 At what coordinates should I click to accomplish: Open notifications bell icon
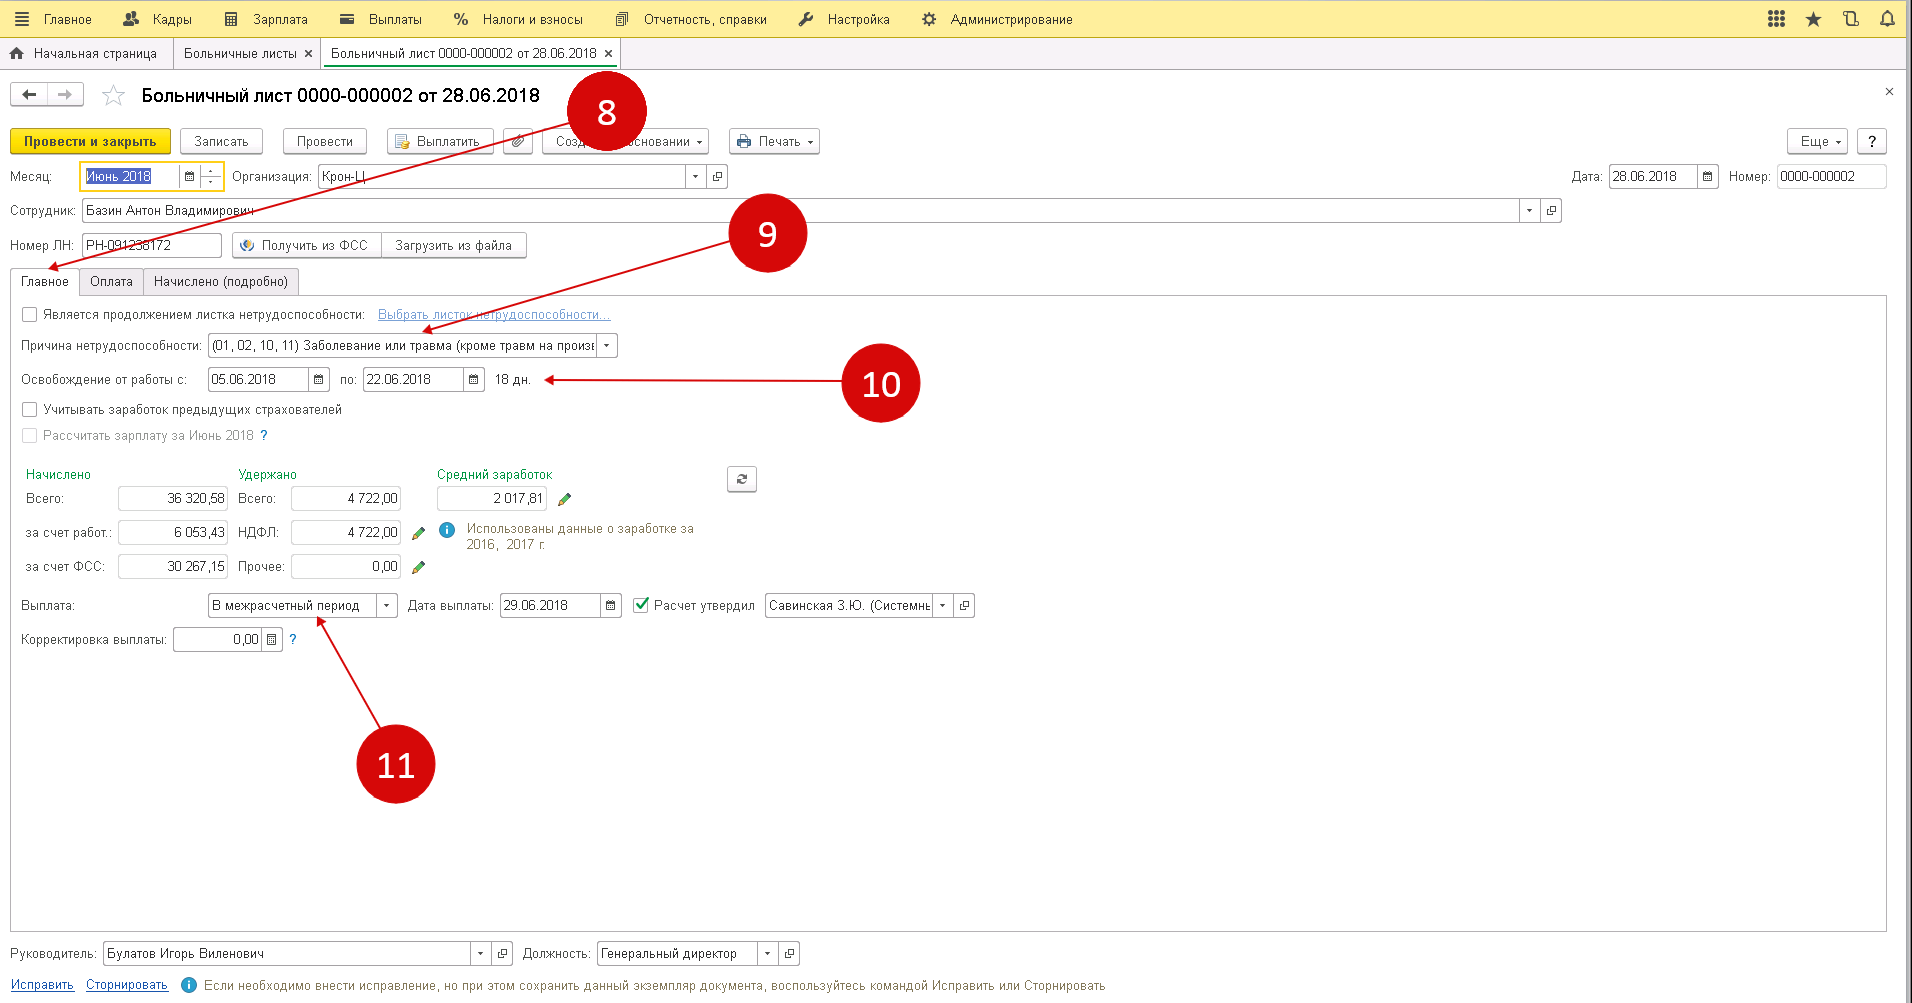coord(1887,19)
